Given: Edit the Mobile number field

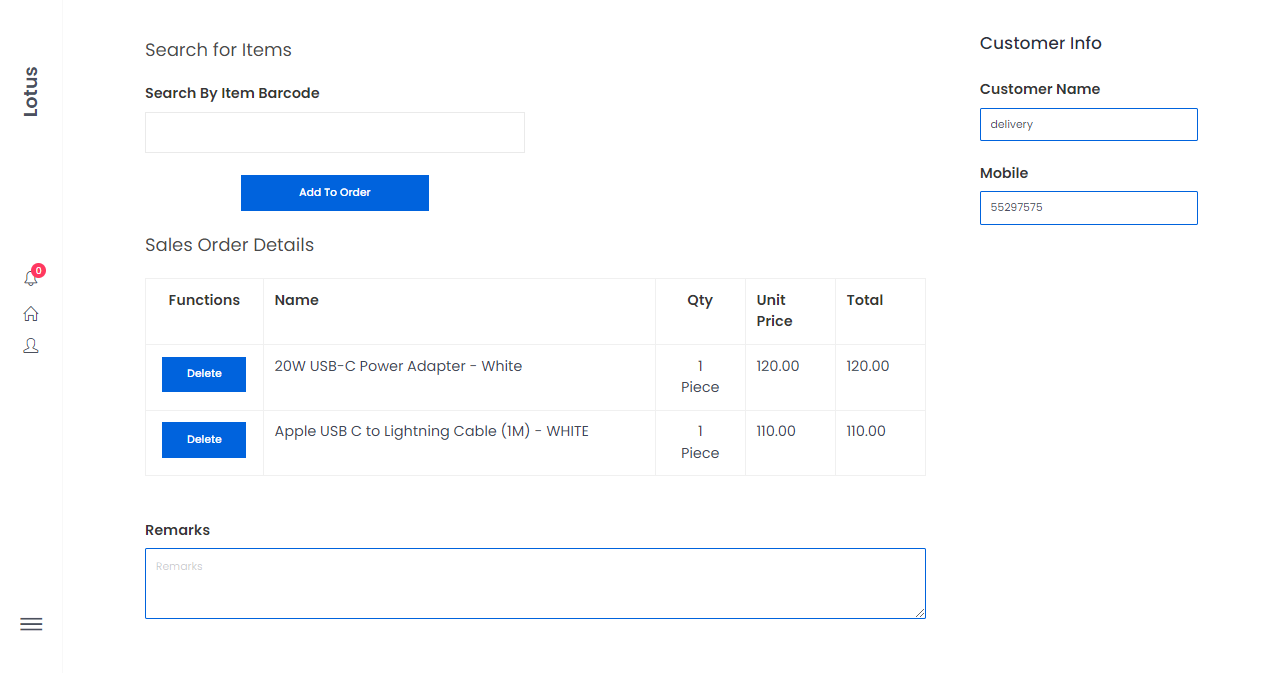Looking at the screenshot, I should click(1089, 208).
